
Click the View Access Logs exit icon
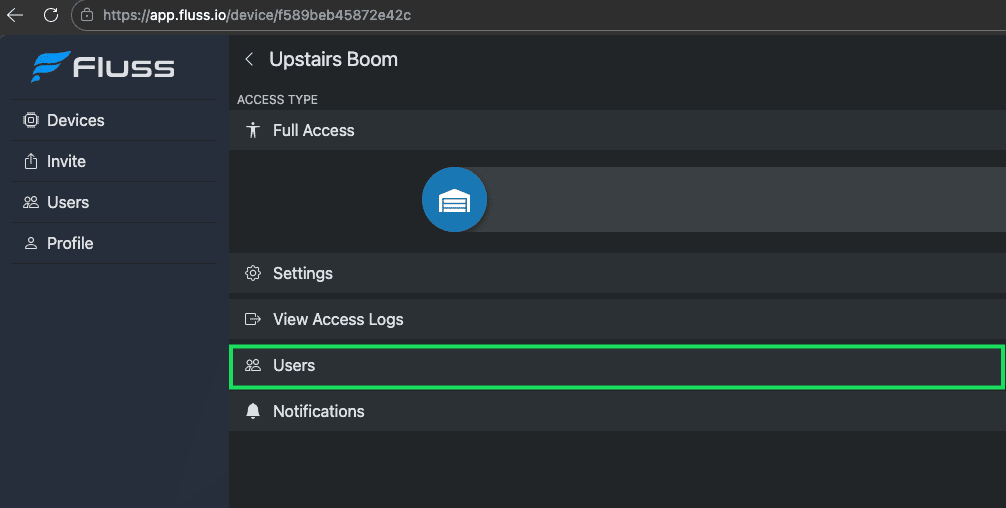[253, 319]
